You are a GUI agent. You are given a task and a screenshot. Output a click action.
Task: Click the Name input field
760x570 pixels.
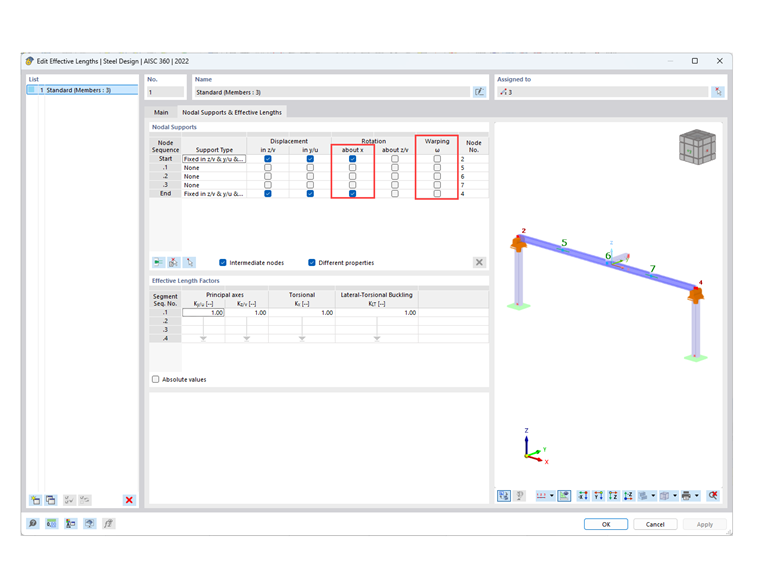pos(332,92)
